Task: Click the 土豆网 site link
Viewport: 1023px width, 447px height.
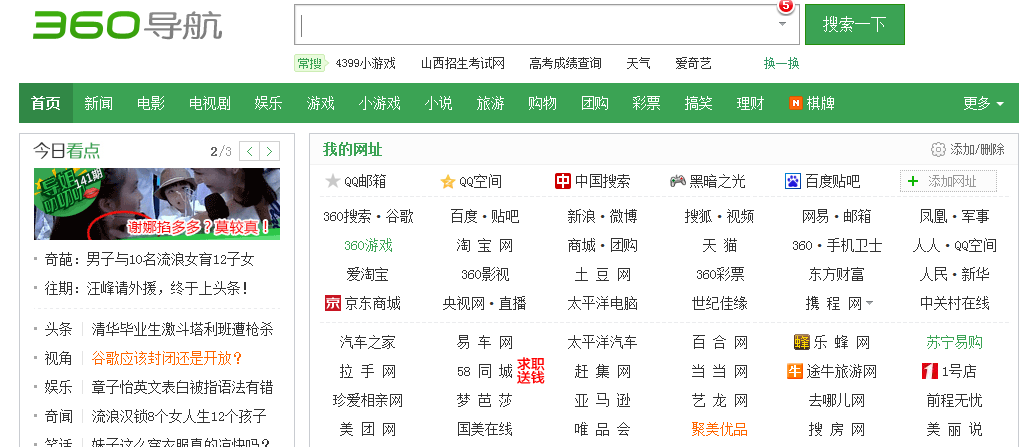Action: pyautogui.click(x=602, y=275)
